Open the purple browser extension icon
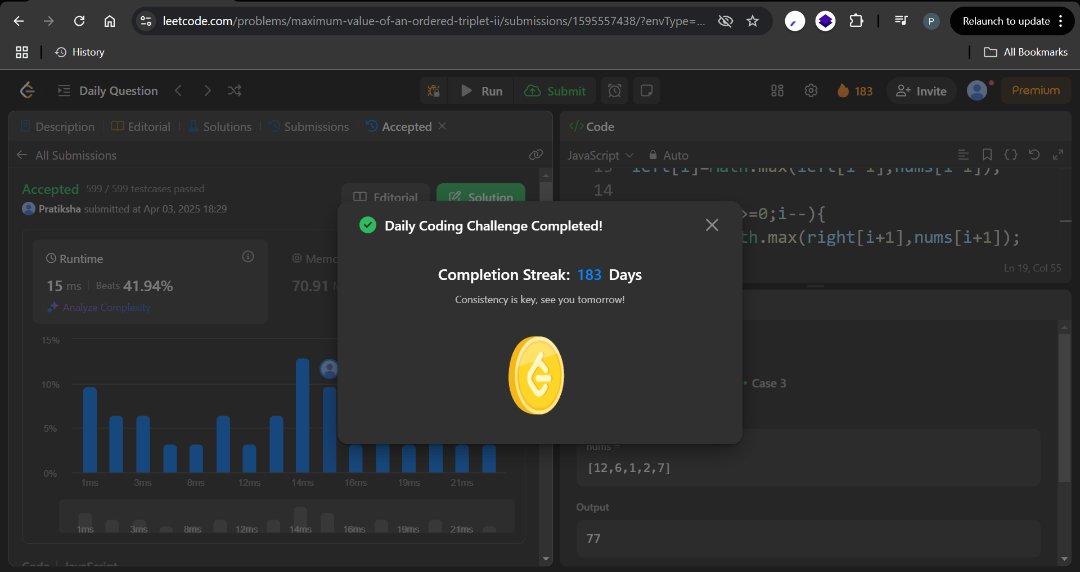Viewport: 1080px width, 572px height. pyautogui.click(x=825, y=21)
